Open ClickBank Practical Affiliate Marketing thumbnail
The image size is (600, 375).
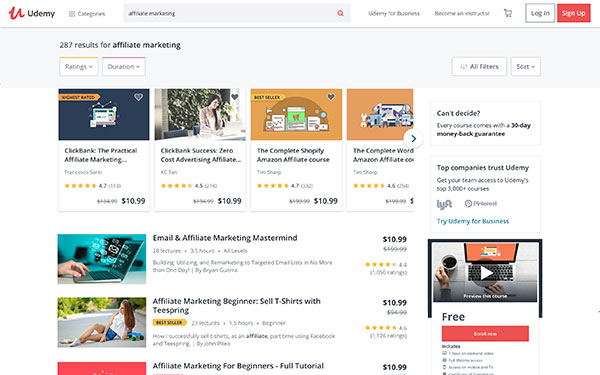pos(104,114)
